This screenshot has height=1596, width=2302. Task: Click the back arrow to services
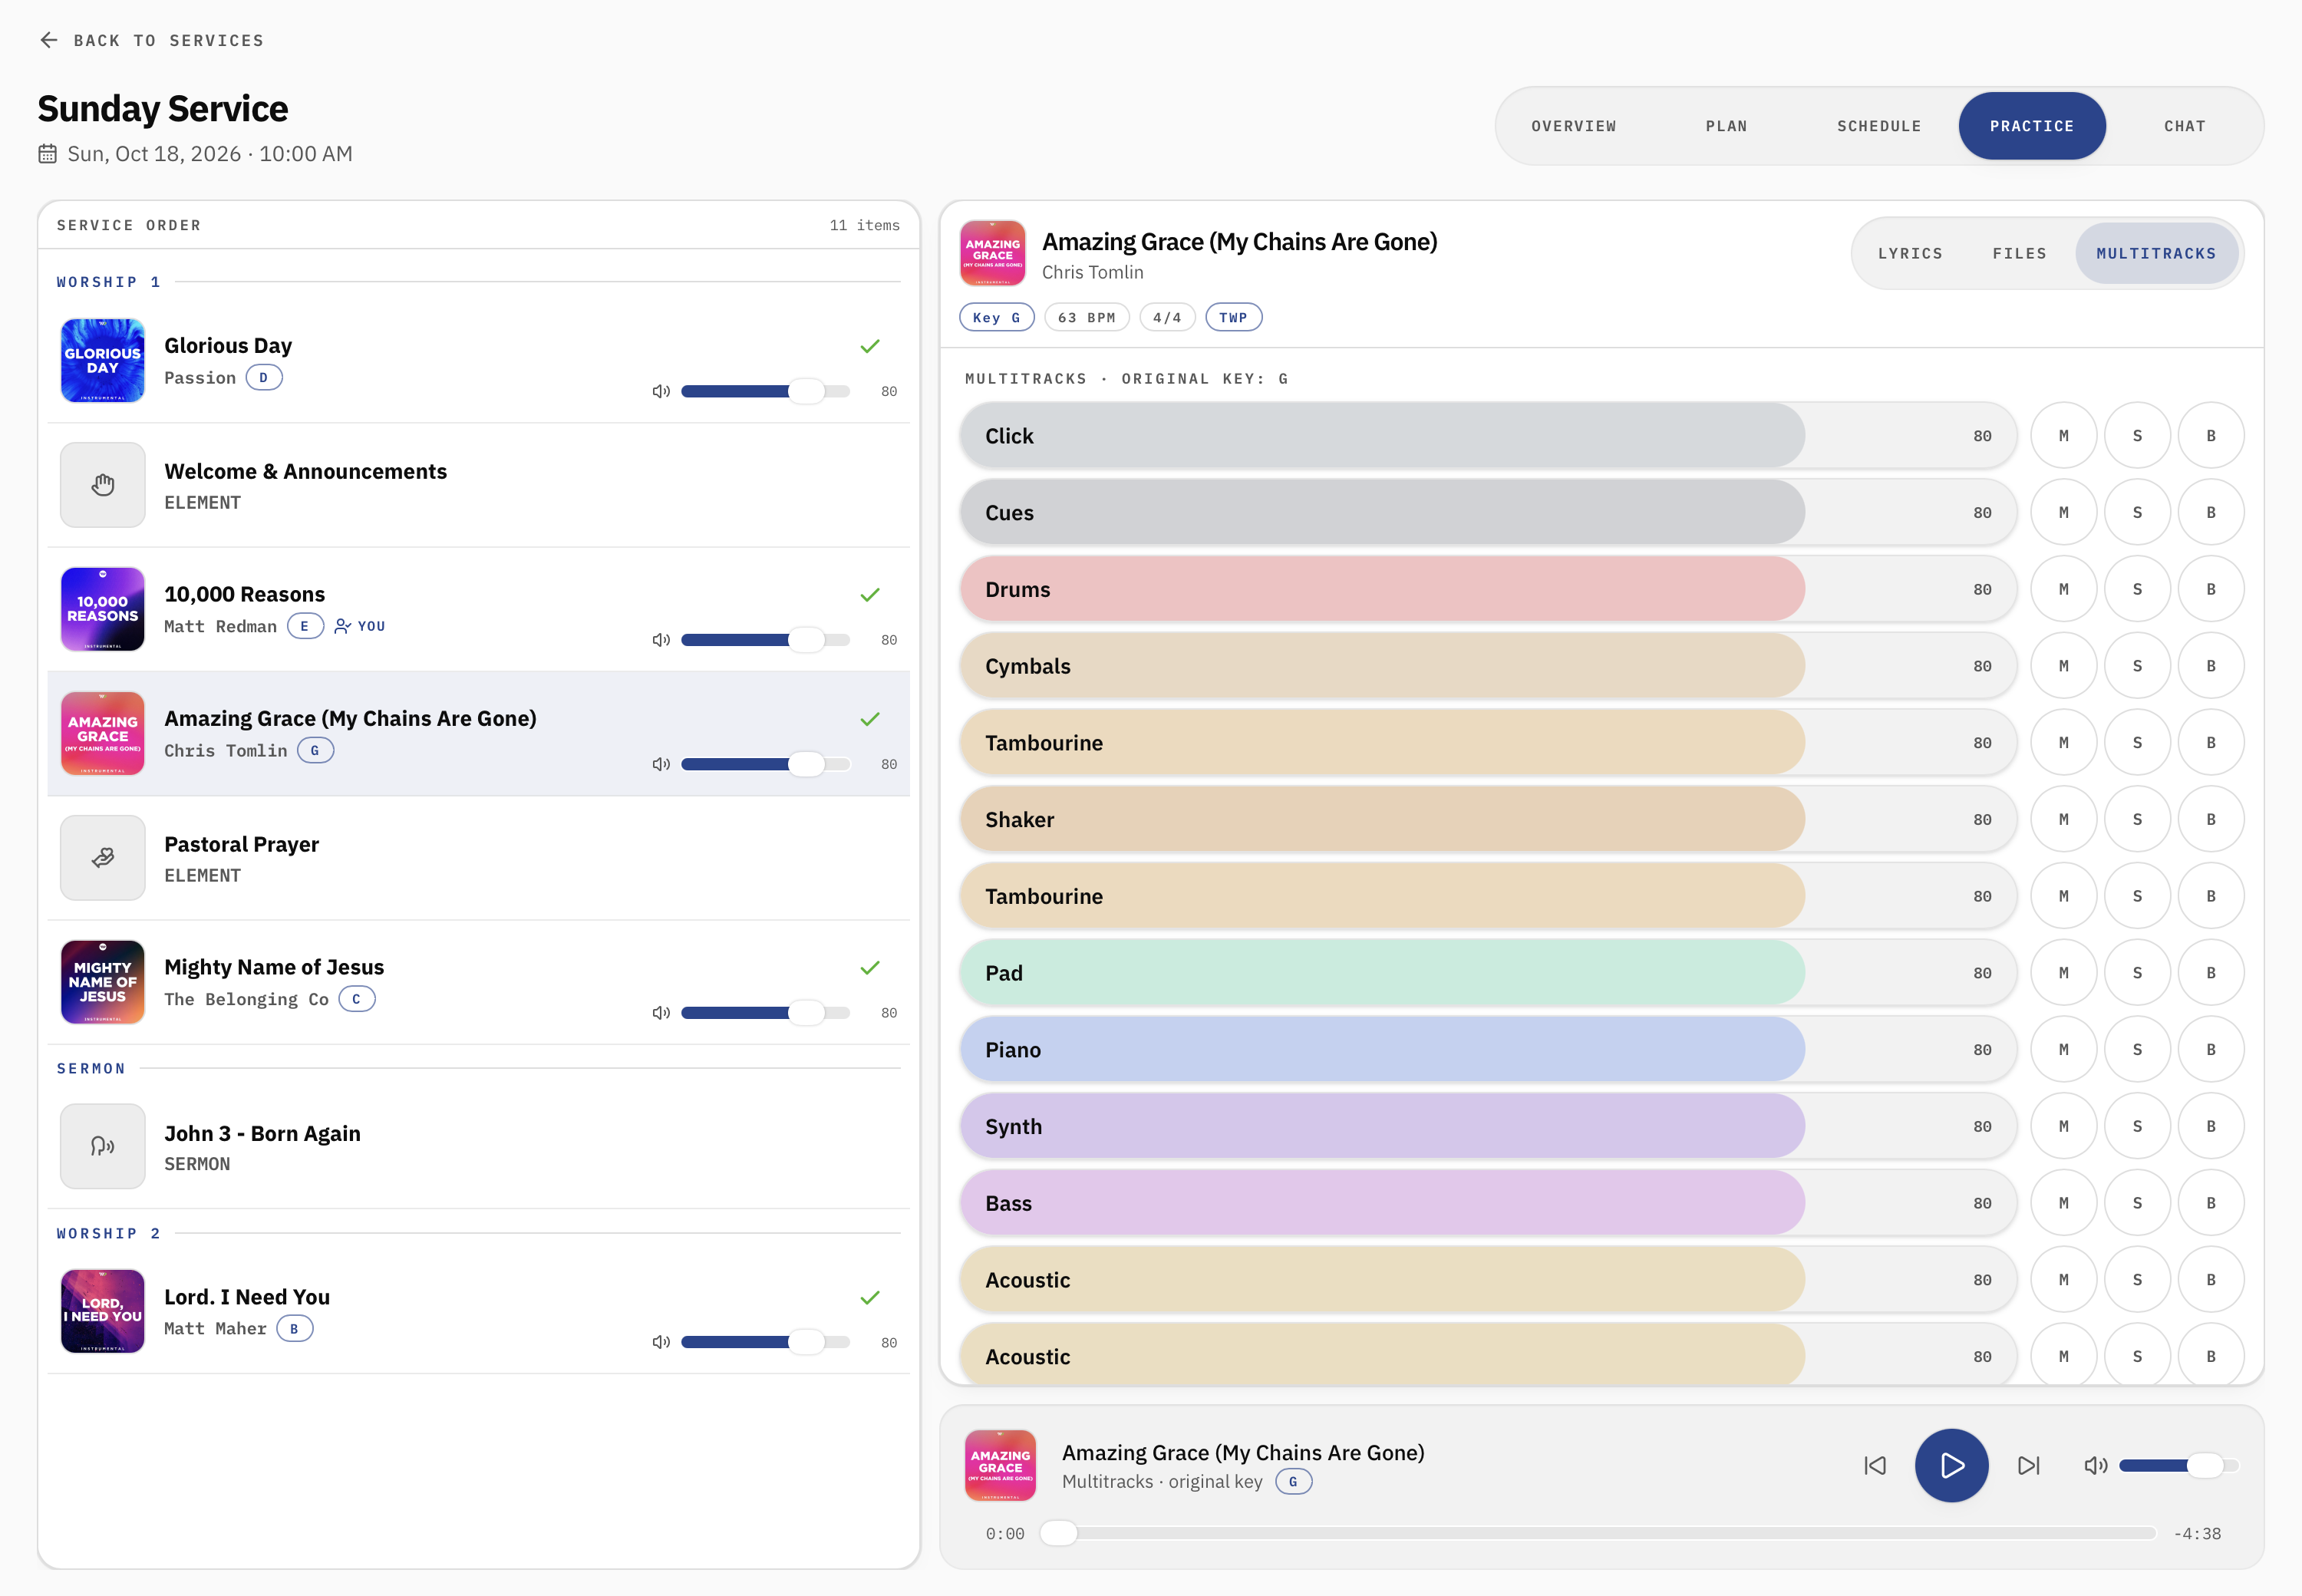[x=48, y=40]
